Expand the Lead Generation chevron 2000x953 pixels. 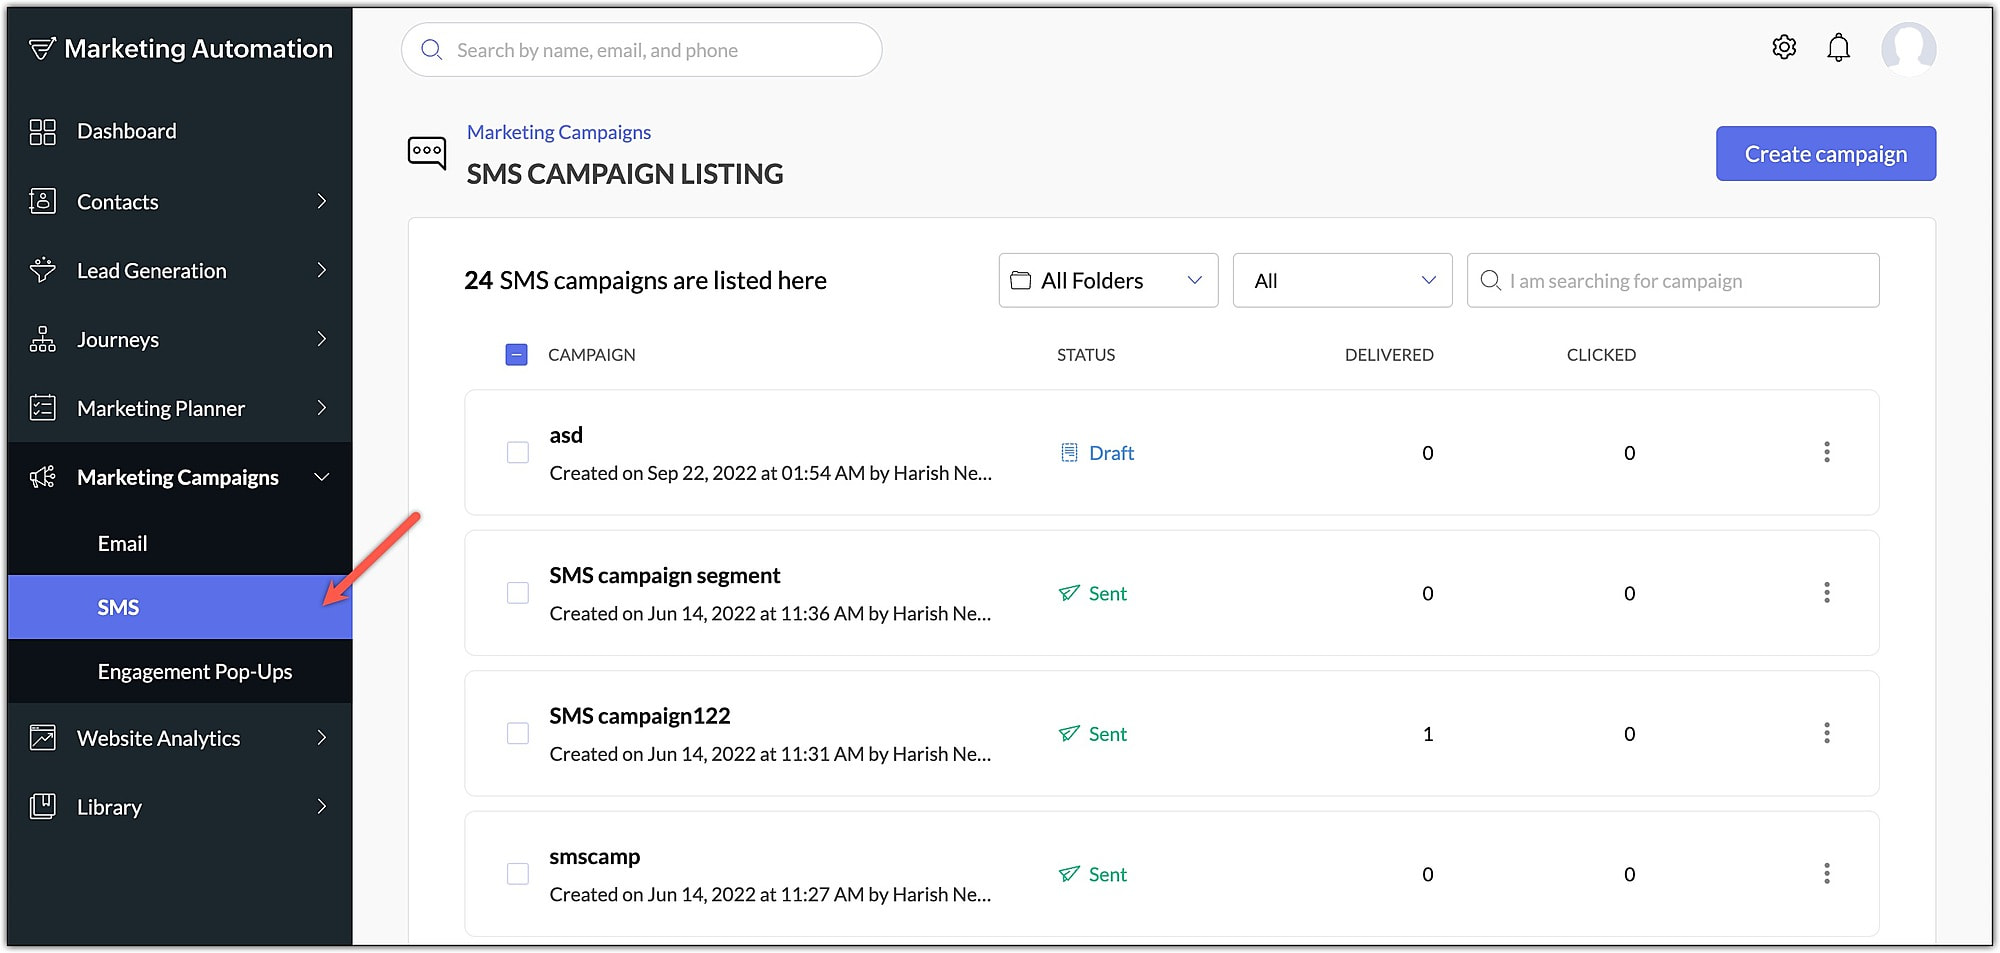pos(322,270)
